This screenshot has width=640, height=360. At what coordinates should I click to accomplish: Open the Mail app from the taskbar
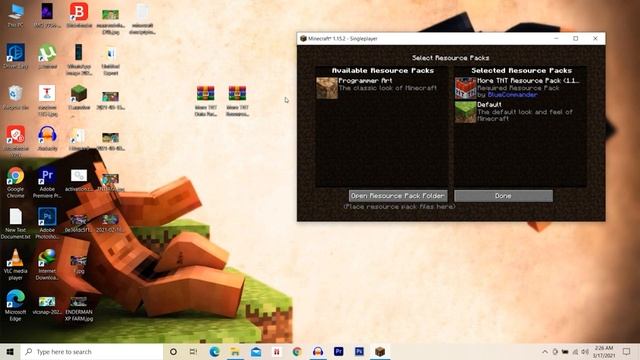pyautogui.click(x=256, y=351)
